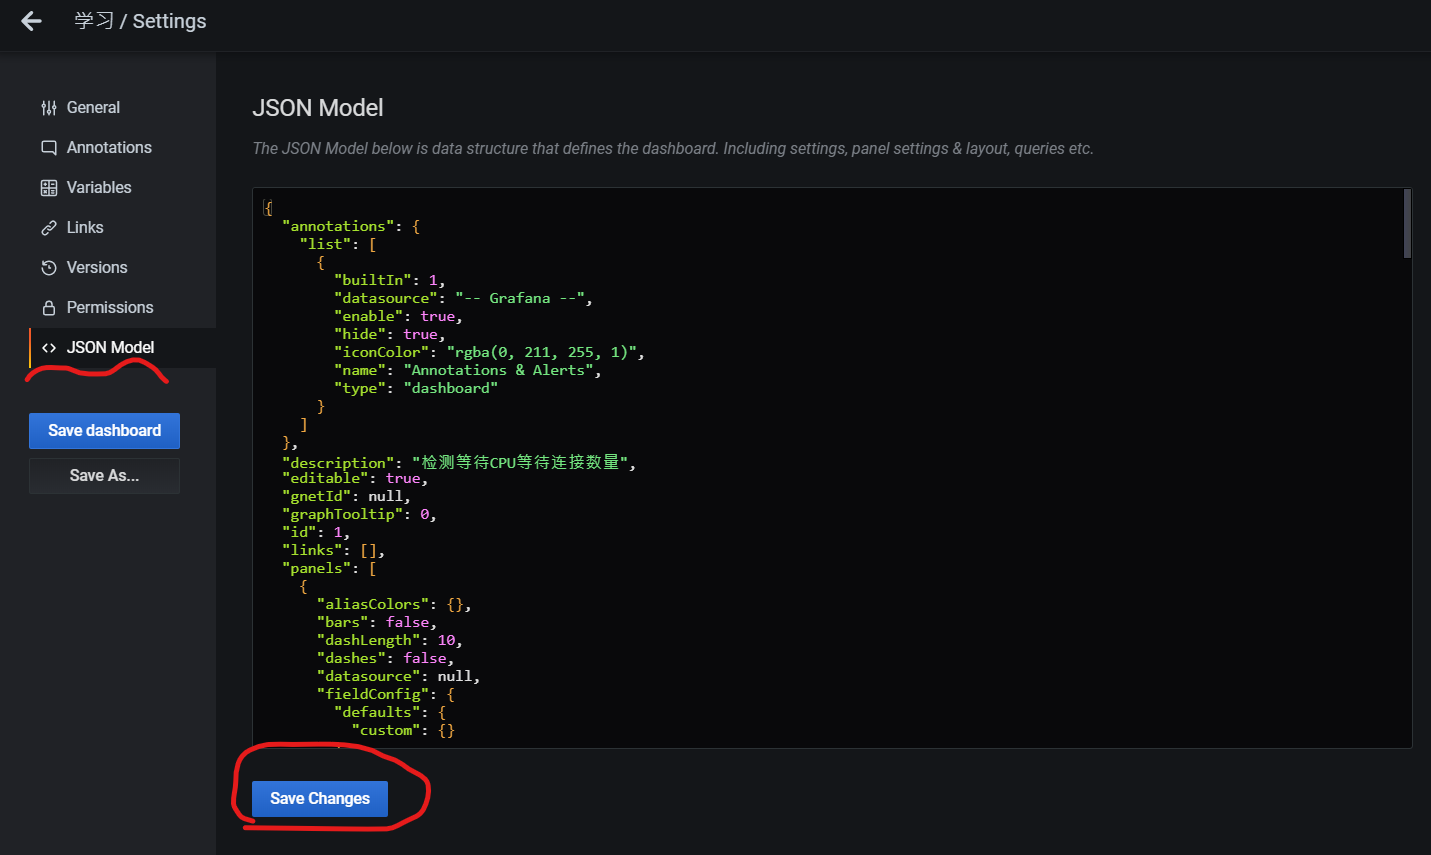This screenshot has width=1431, height=855.
Task: Click the "annotations": { line
Action: (351, 226)
